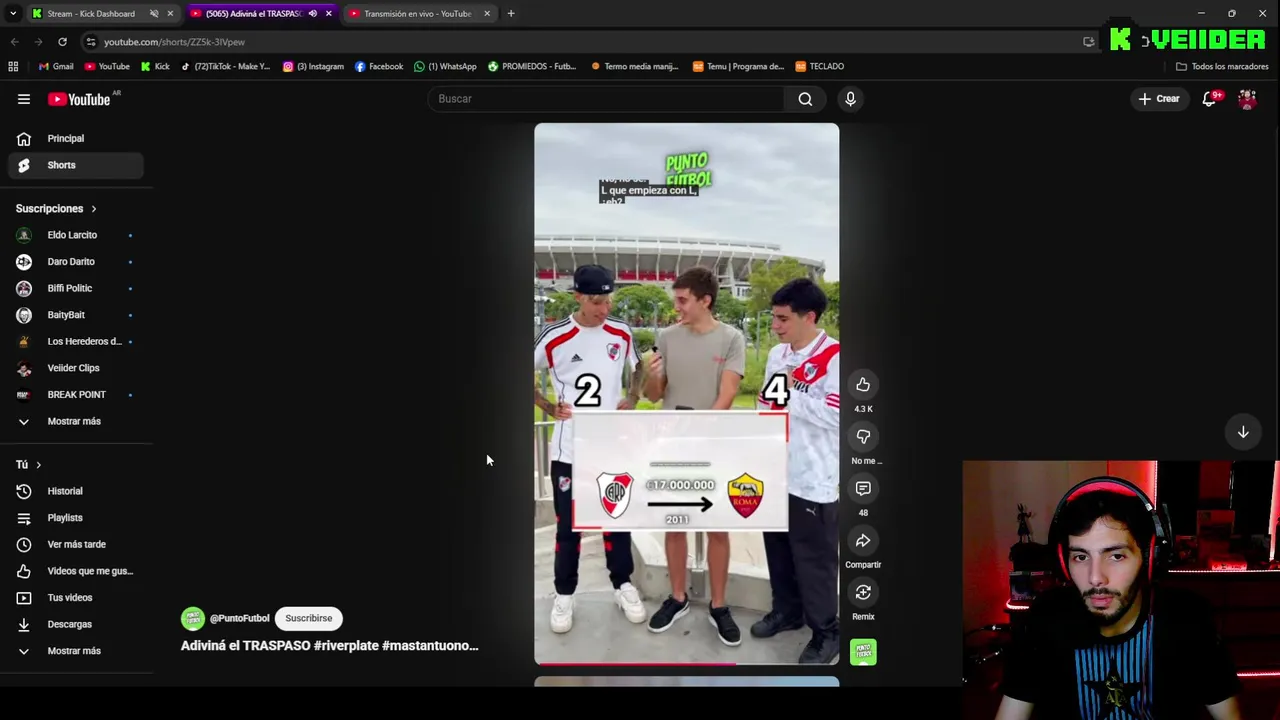
Task: Open Daro Darito subscription channel
Action: pyautogui.click(x=76, y=262)
